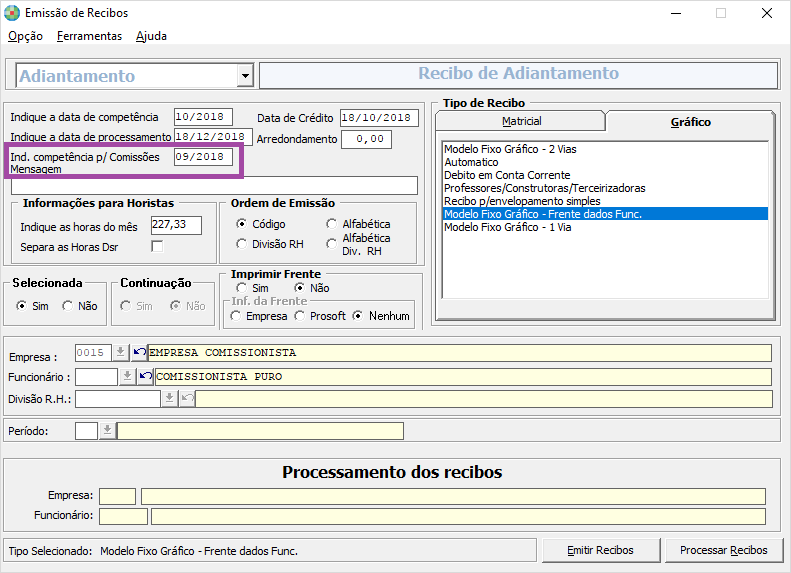Select Alfabética emission order radio
The width and height of the screenshot is (791, 573).
(x=331, y=223)
